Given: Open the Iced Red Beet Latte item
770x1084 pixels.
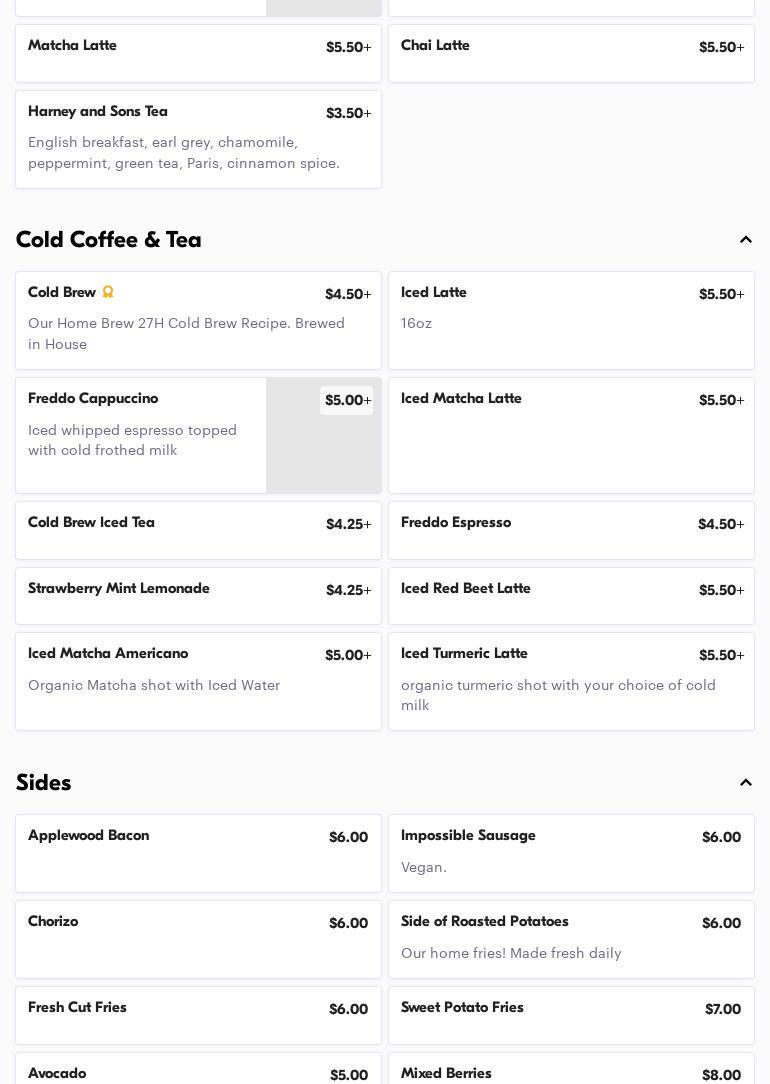Looking at the screenshot, I should [571, 596].
